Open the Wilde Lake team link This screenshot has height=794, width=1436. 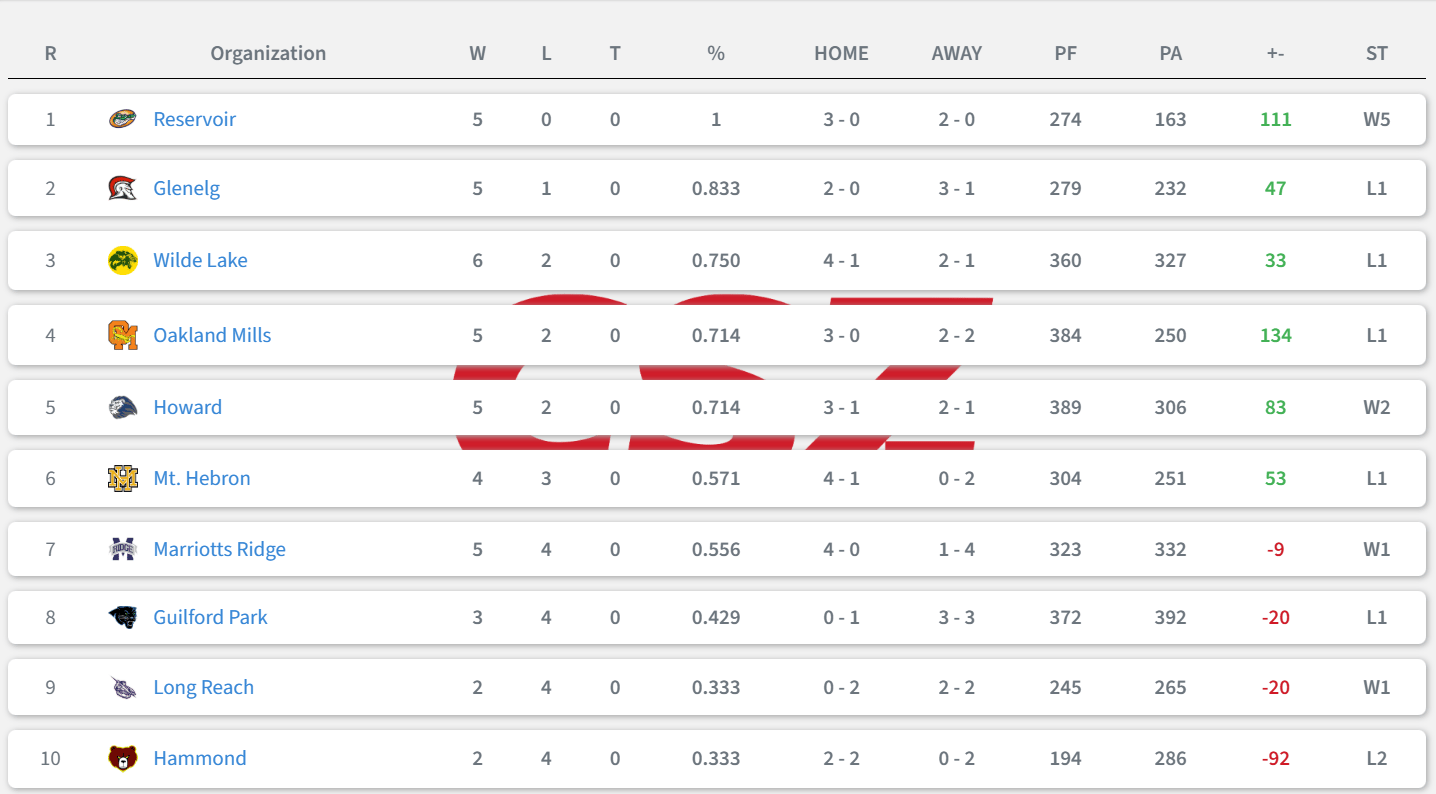click(200, 260)
